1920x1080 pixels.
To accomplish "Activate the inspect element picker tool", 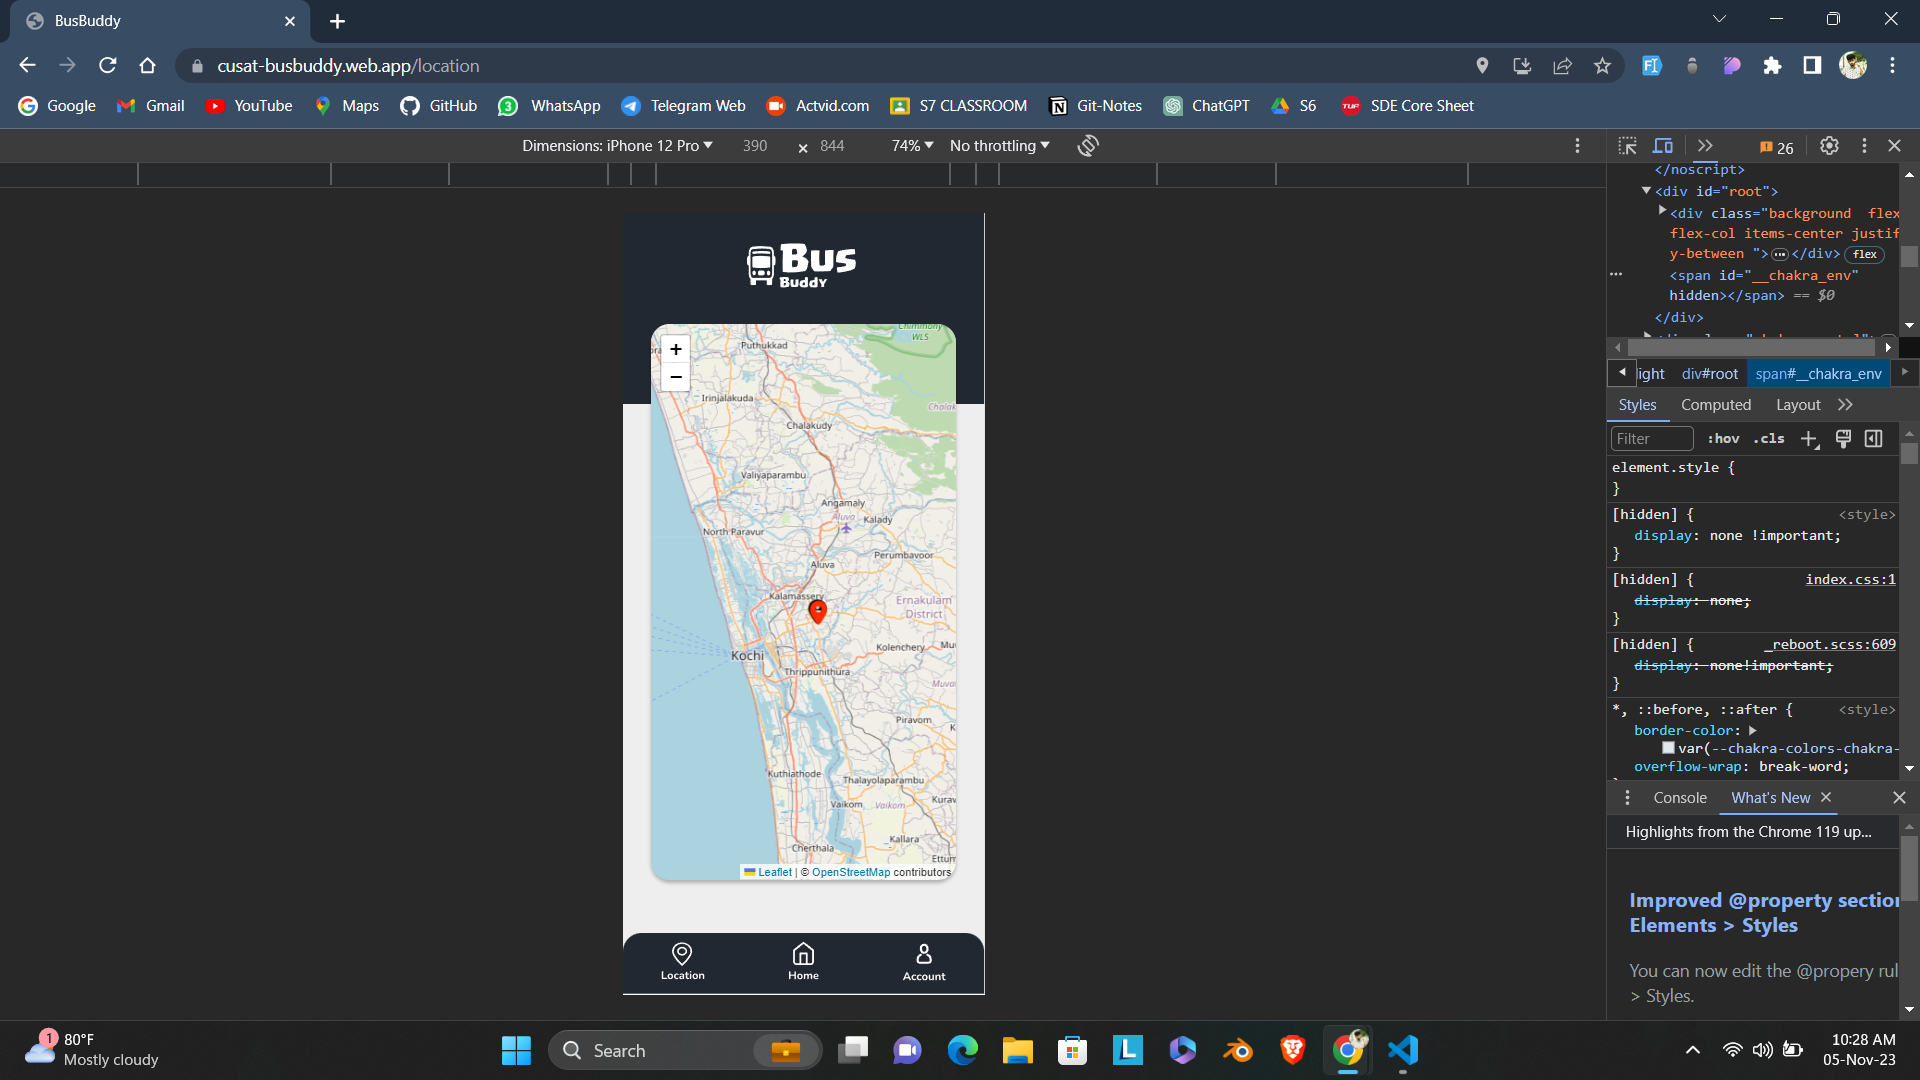I will [x=1627, y=146].
